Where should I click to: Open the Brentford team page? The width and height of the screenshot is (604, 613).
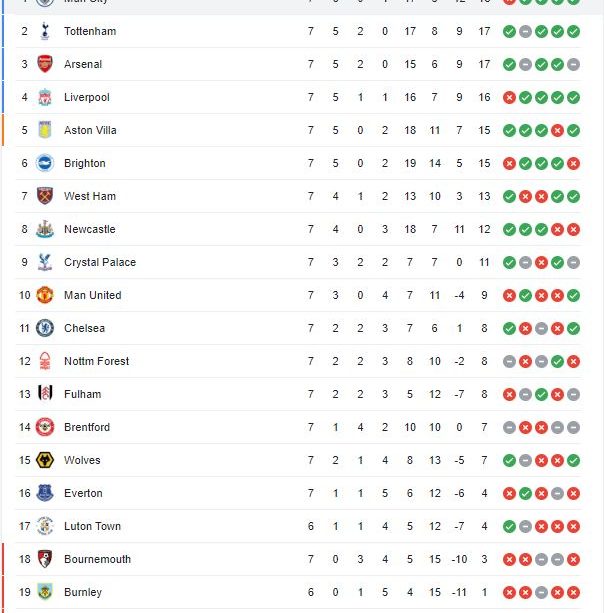[x=87, y=427]
